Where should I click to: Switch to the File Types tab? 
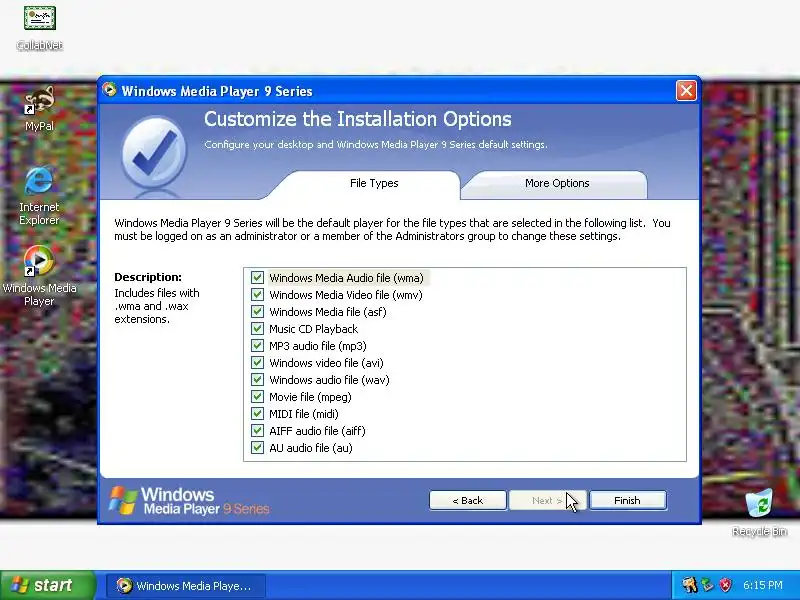coord(374,184)
